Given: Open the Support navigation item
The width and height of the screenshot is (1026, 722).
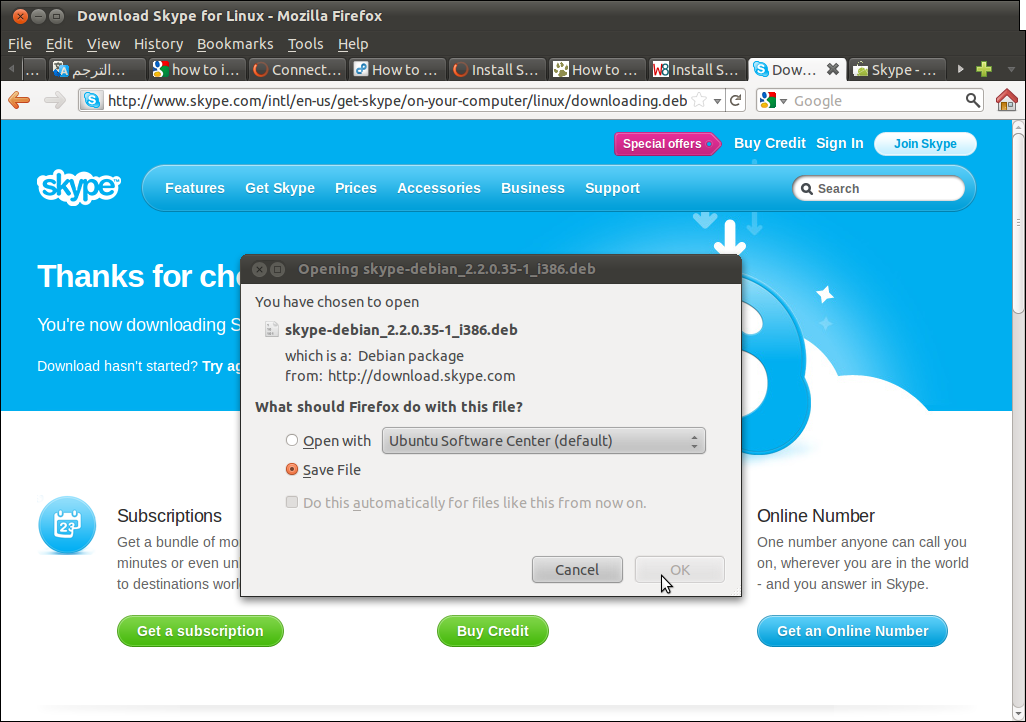Looking at the screenshot, I should pos(612,188).
